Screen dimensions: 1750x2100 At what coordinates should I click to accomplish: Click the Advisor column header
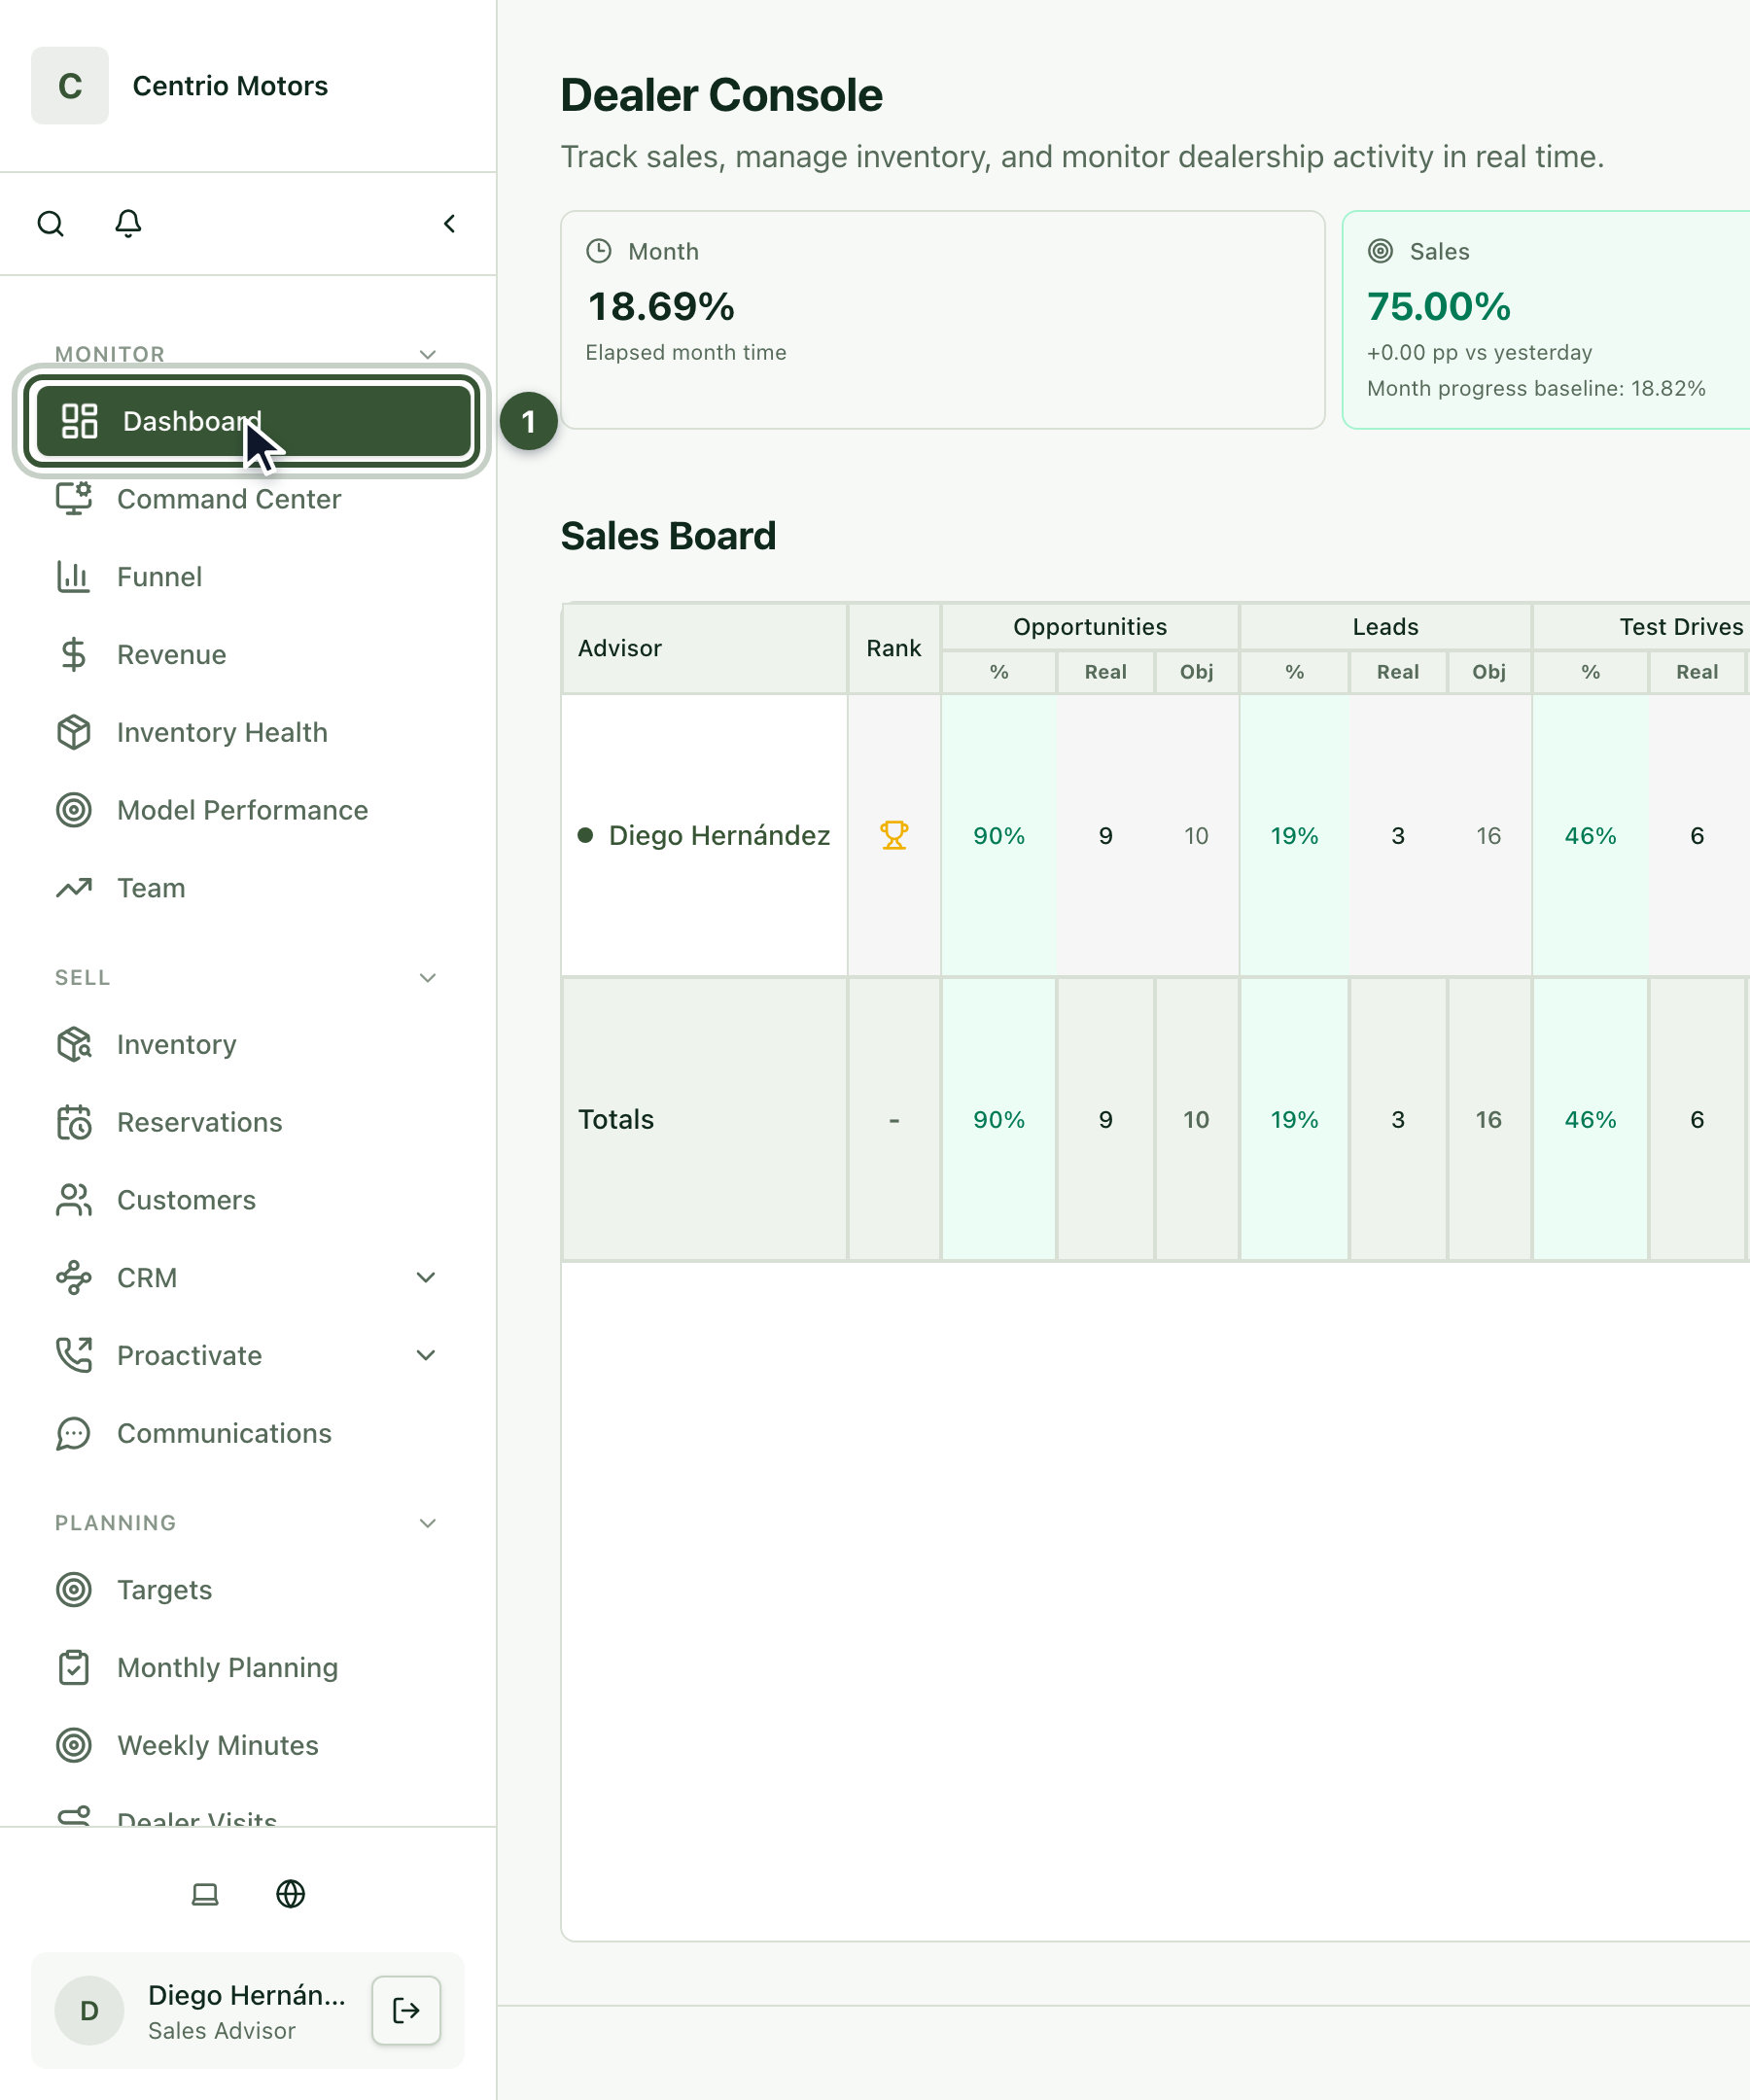click(x=704, y=648)
